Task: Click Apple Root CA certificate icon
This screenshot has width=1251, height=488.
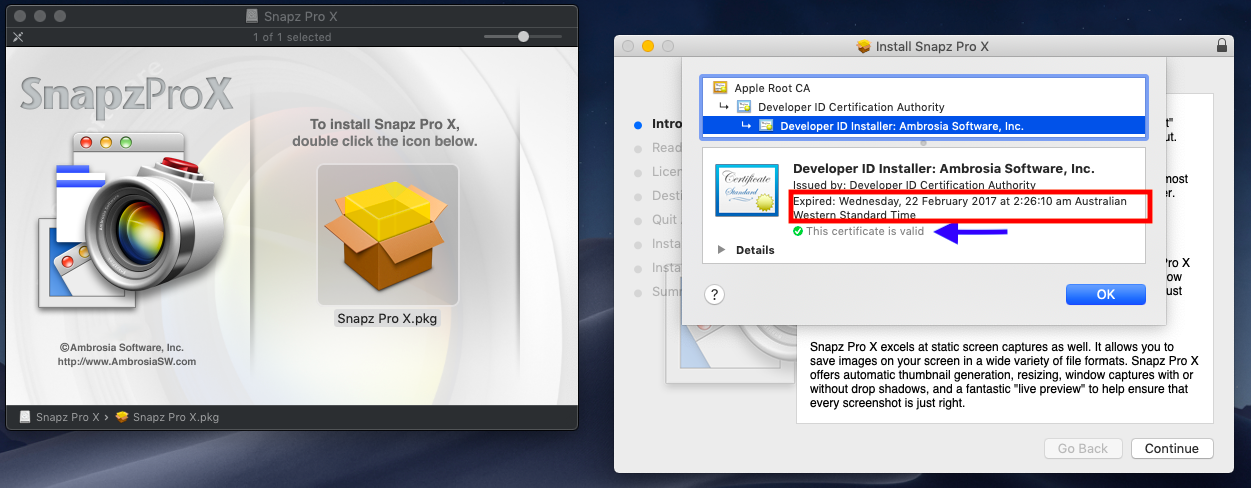Action: tap(720, 88)
